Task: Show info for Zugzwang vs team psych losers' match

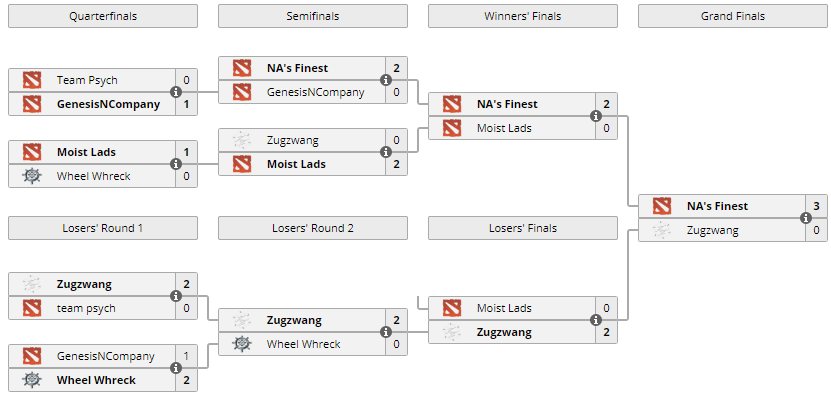Action: click(x=176, y=296)
